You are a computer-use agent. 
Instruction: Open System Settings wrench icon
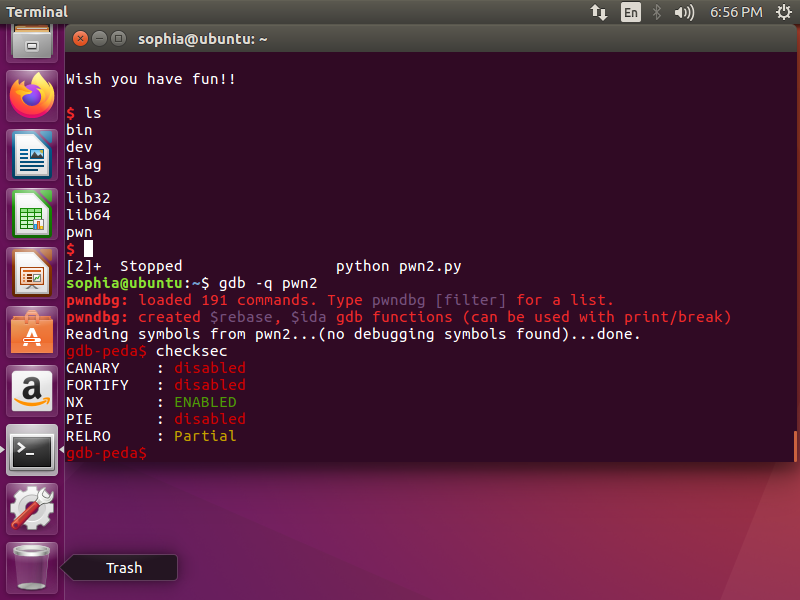pos(32,509)
